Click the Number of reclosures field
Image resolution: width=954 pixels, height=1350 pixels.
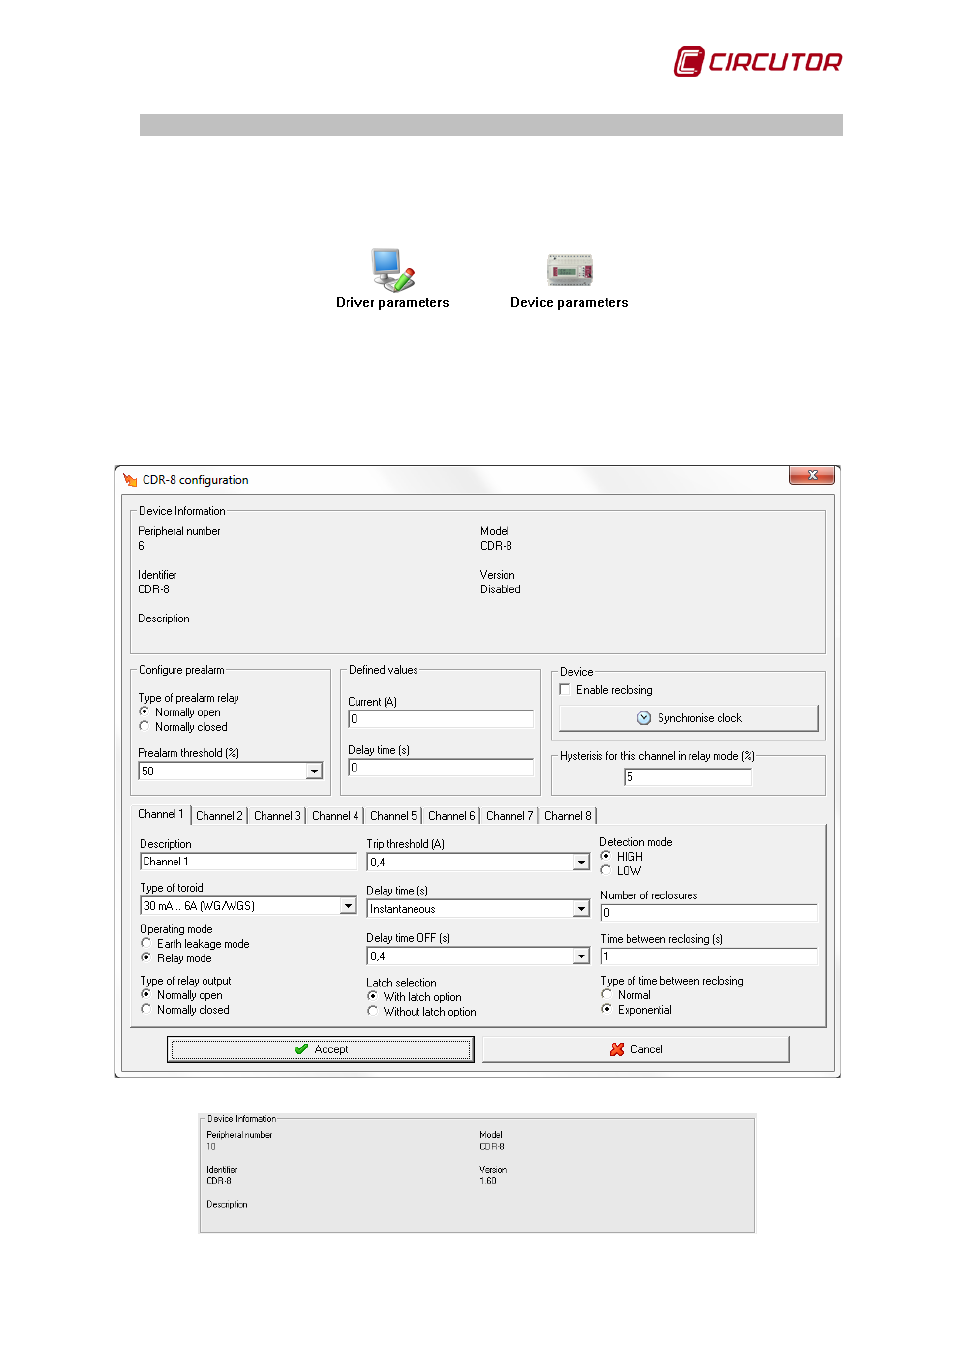tap(709, 913)
